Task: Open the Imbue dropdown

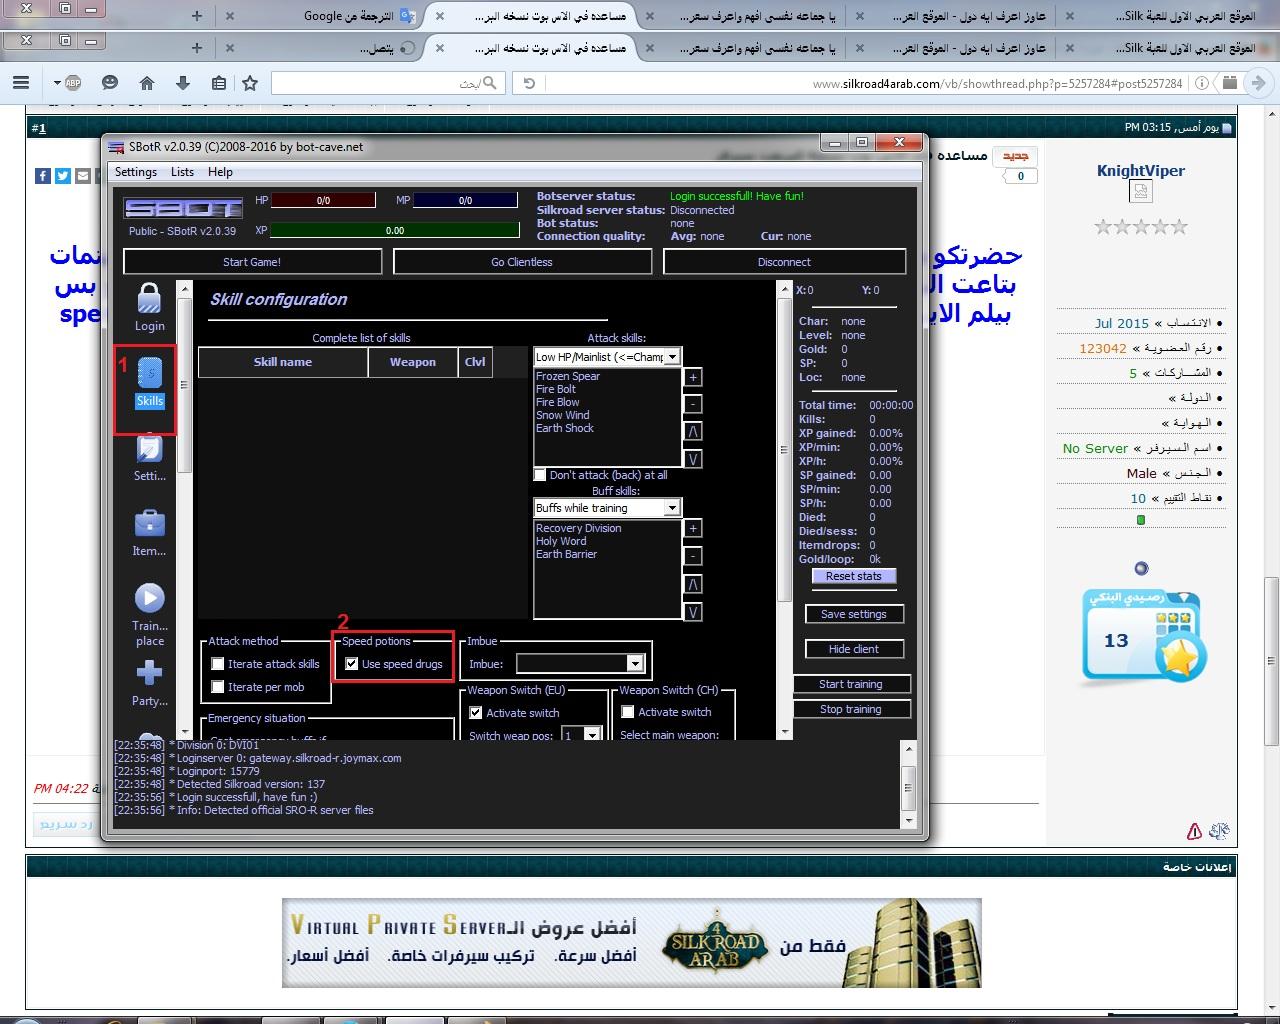Action: pos(634,663)
